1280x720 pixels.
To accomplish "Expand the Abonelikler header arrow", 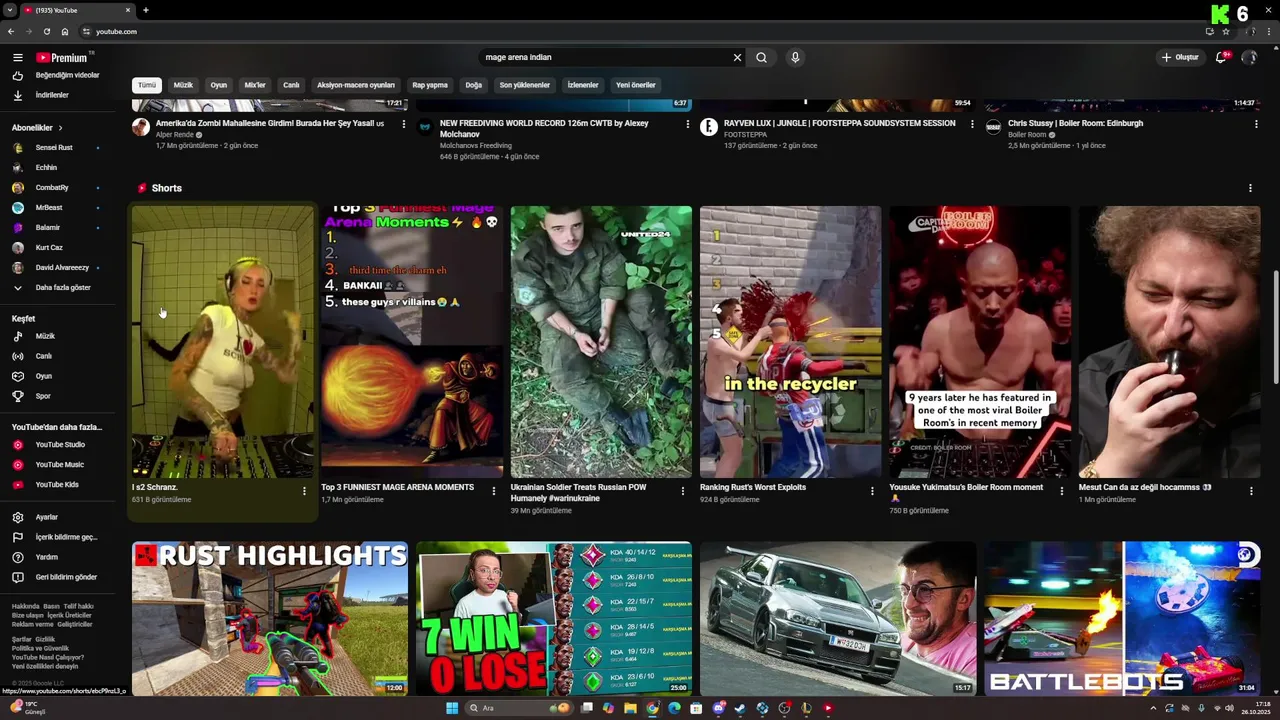I will point(60,128).
